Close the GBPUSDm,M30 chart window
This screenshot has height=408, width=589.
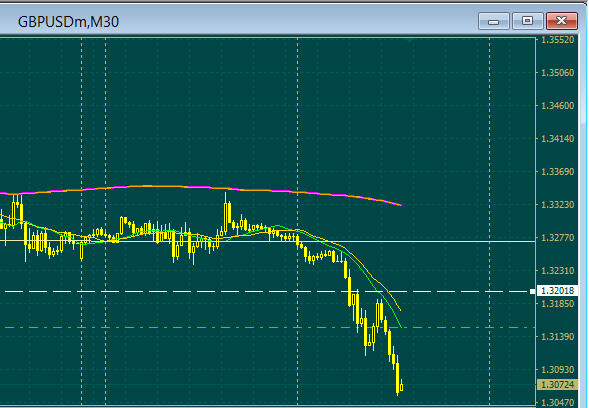click(562, 21)
